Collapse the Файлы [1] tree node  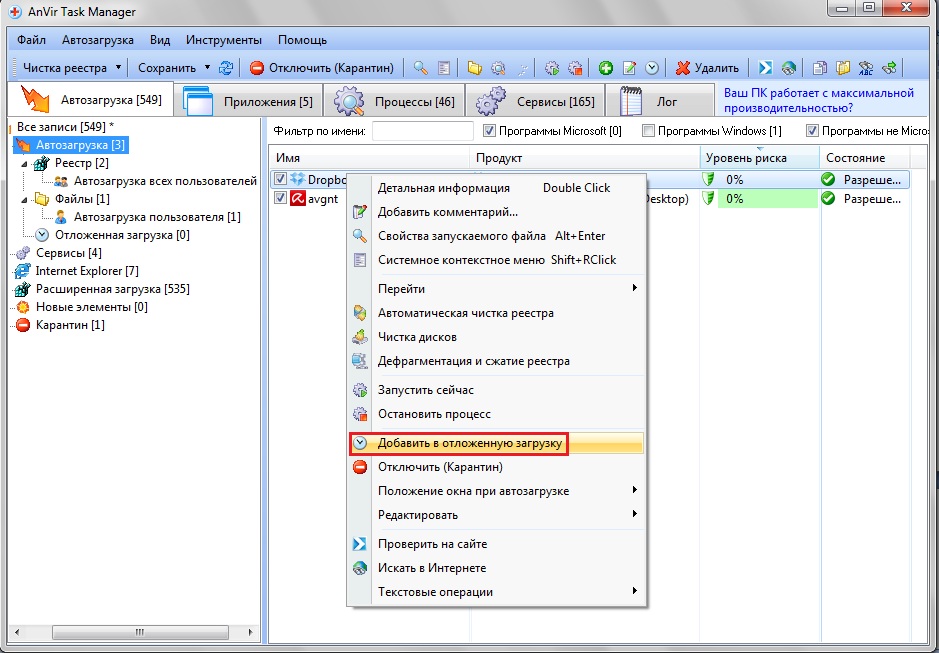[25, 199]
